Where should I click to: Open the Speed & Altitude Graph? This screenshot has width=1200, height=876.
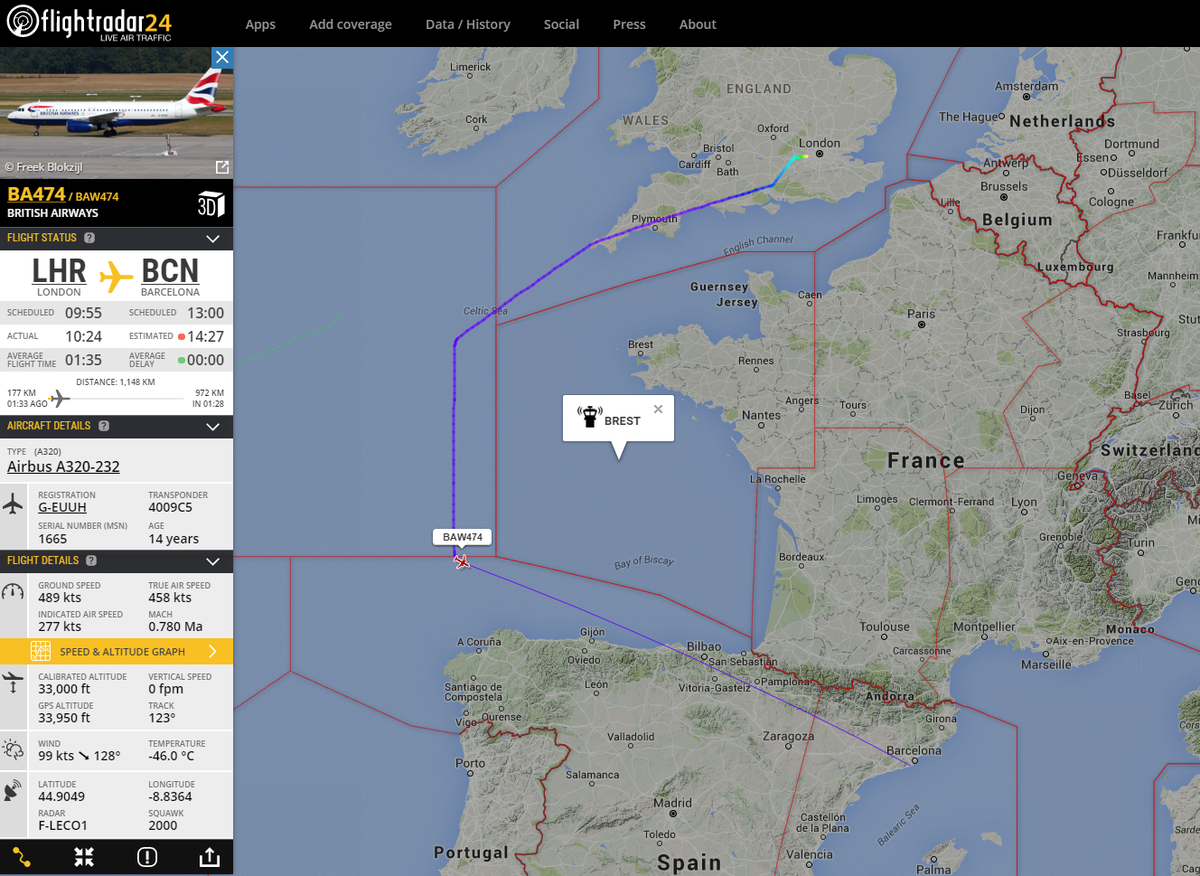pyautogui.click(x=116, y=651)
